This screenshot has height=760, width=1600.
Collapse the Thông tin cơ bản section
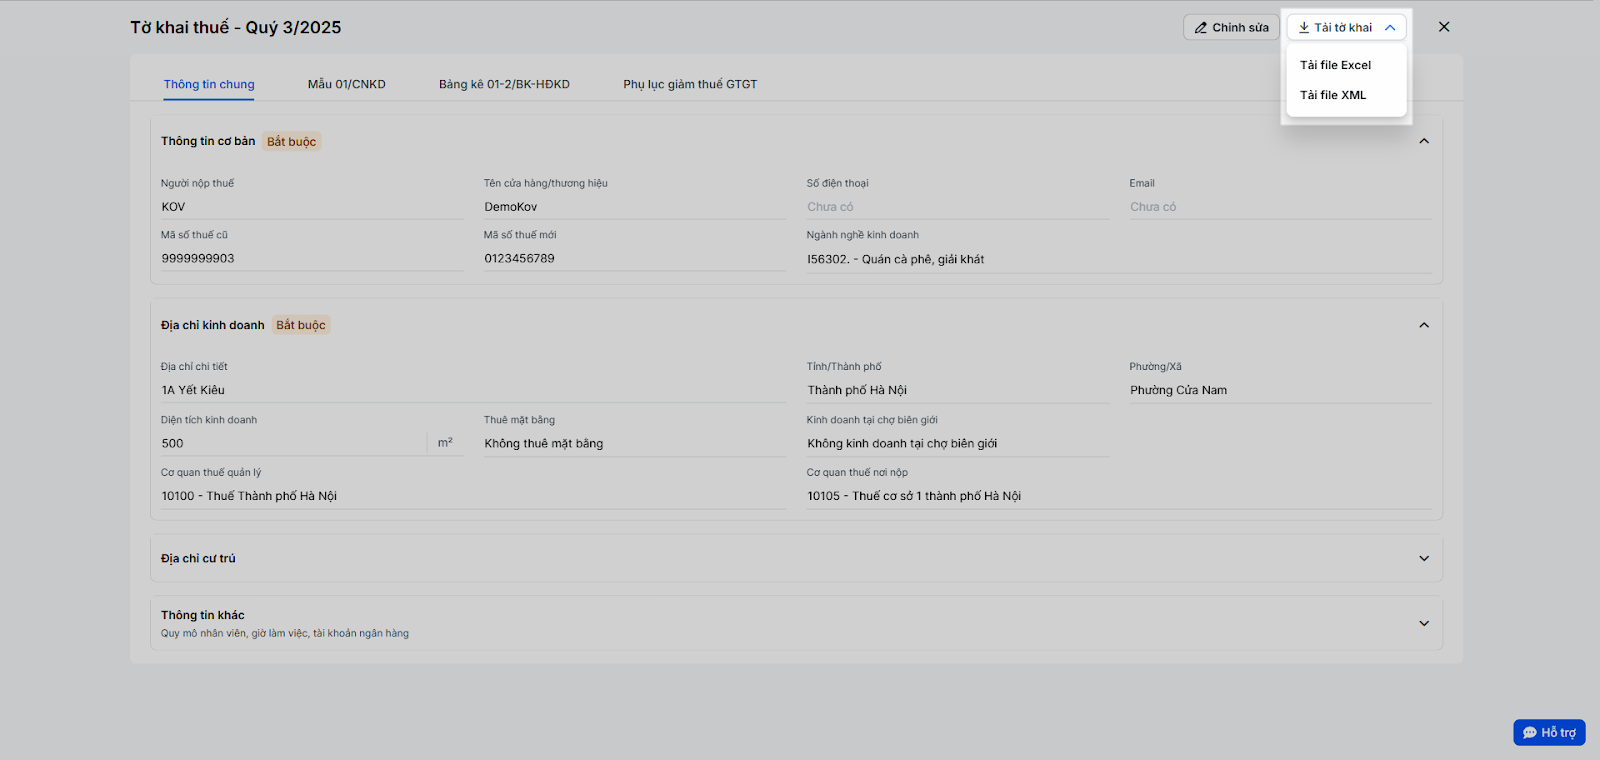tap(1424, 141)
